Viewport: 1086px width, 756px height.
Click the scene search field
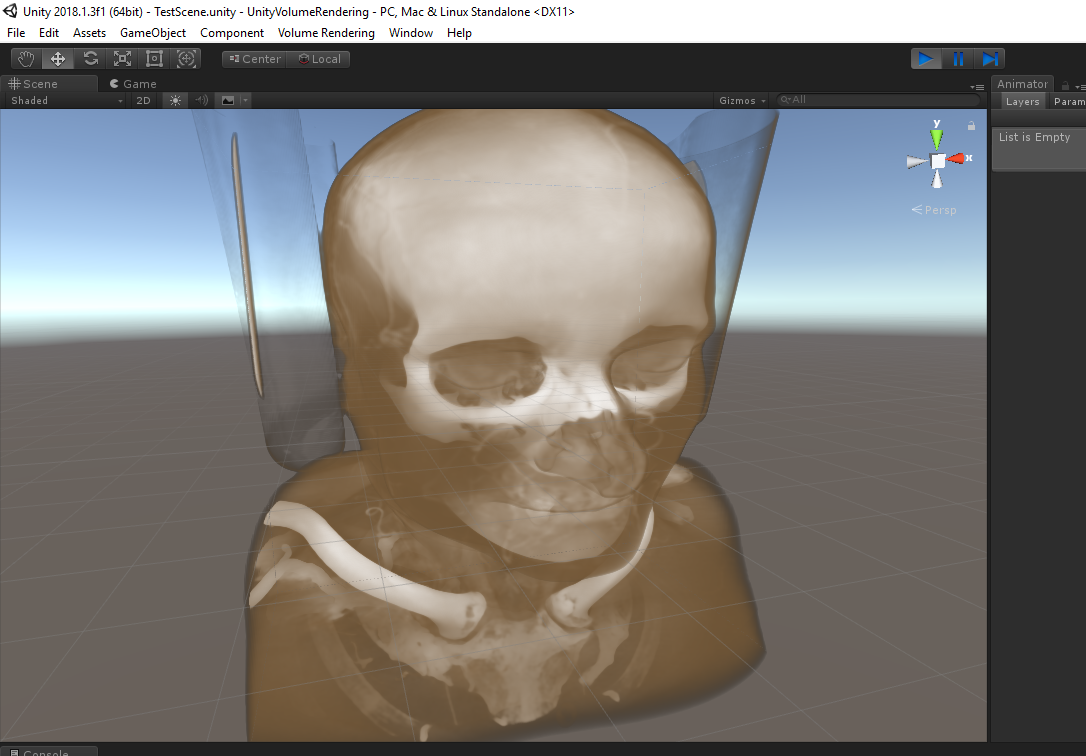coord(880,100)
